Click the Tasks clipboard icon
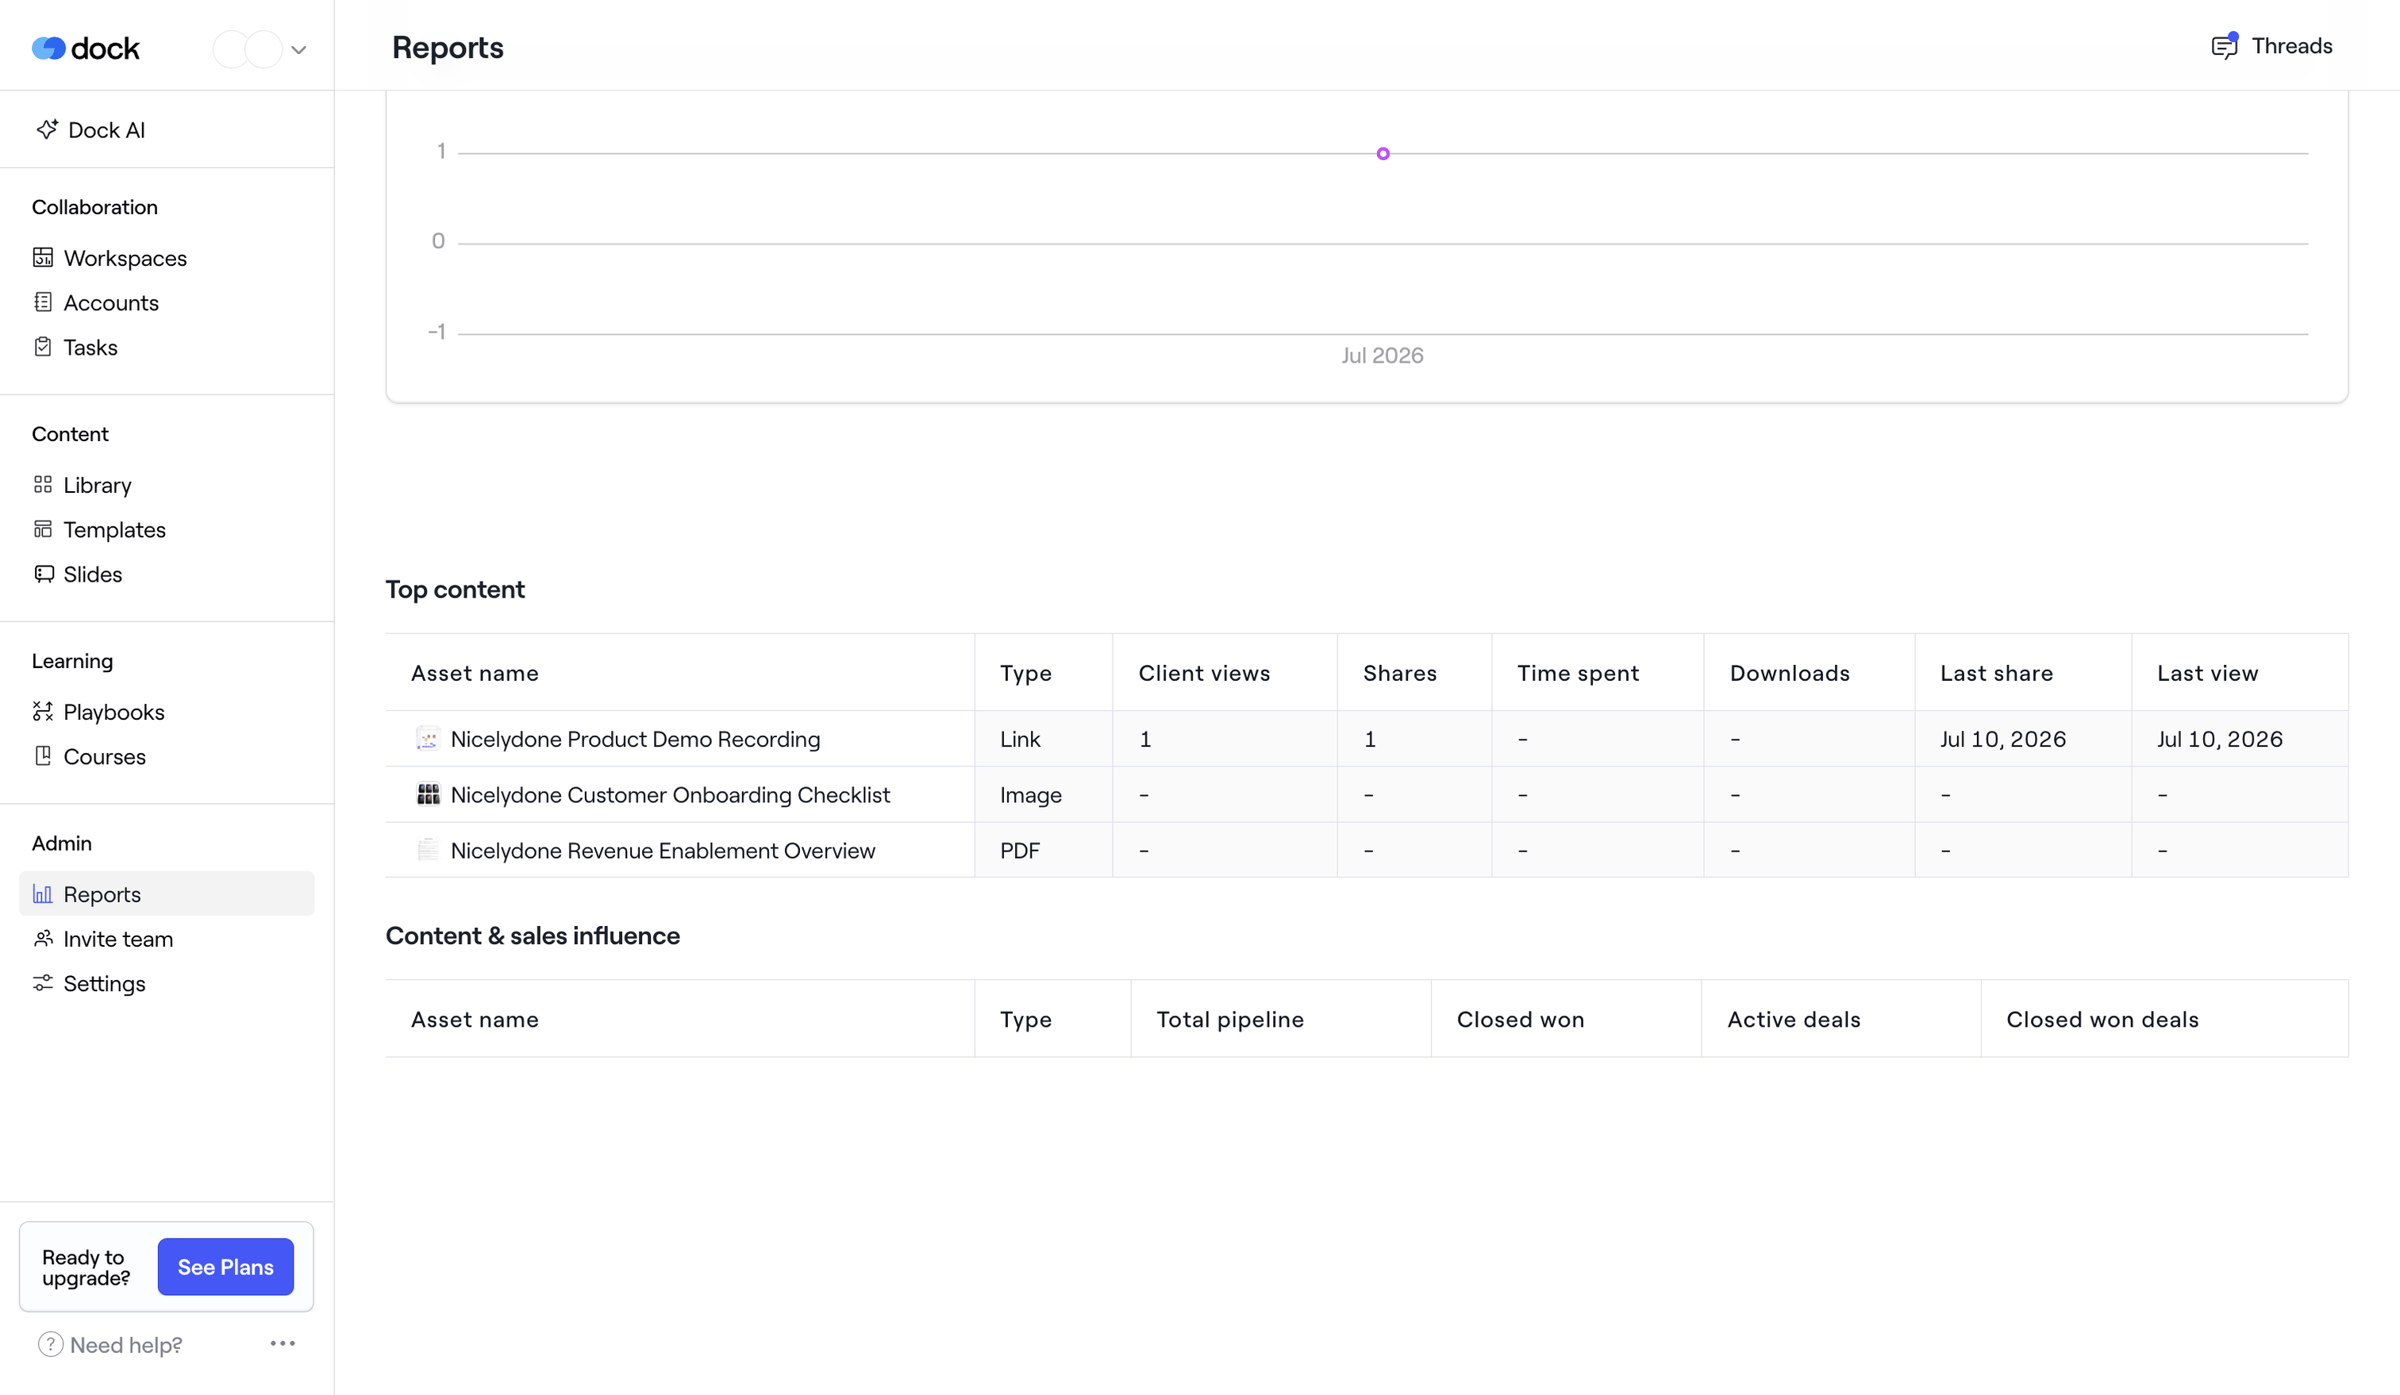This screenshot has height=1395, width=2400. pyautogui.click(x=43, y=347)
